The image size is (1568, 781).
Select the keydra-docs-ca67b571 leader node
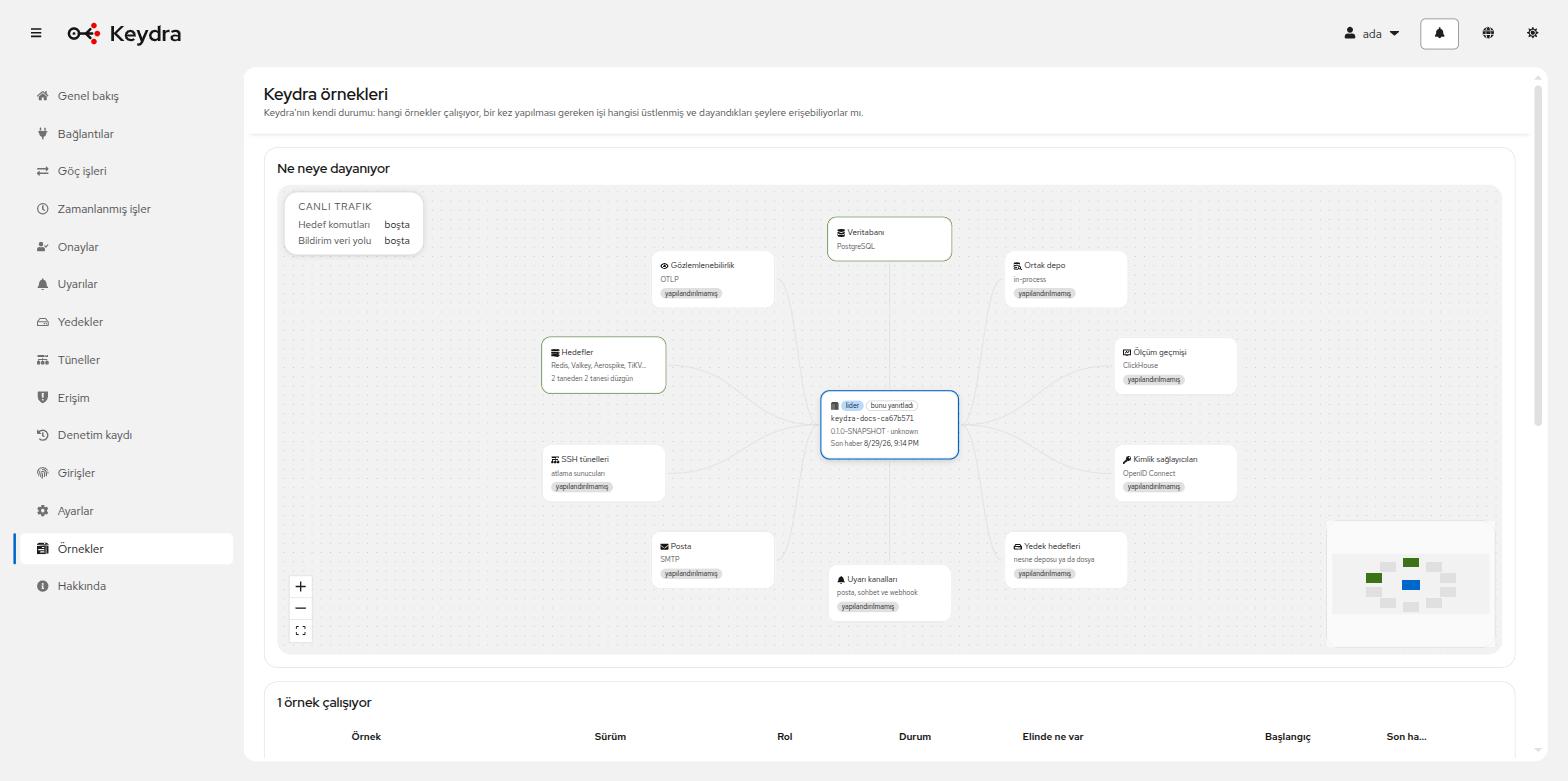click(x=889, y=425)
